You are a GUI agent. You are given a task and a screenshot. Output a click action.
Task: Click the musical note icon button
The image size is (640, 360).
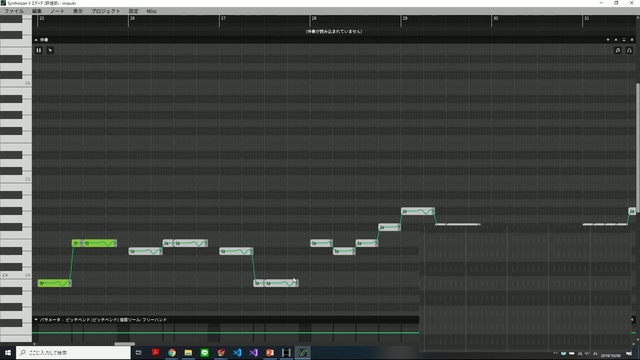click(x=618, y=50)
